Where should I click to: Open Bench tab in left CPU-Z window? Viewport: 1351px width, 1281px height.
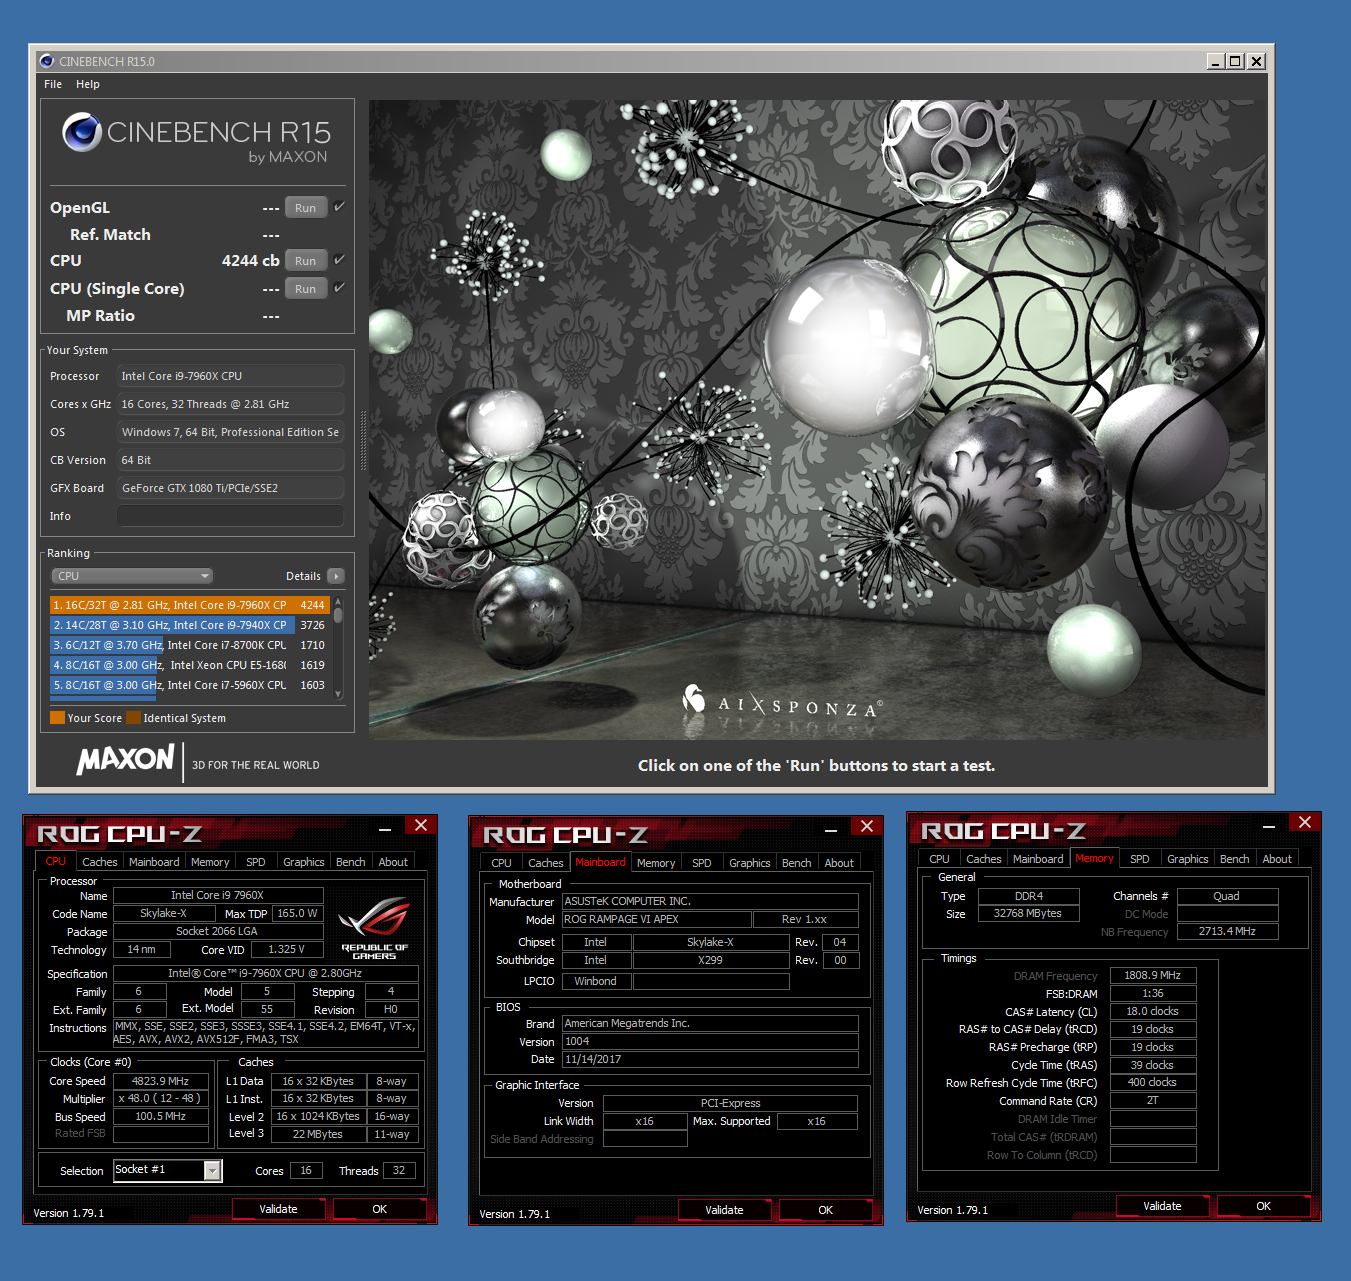(351, 862)
